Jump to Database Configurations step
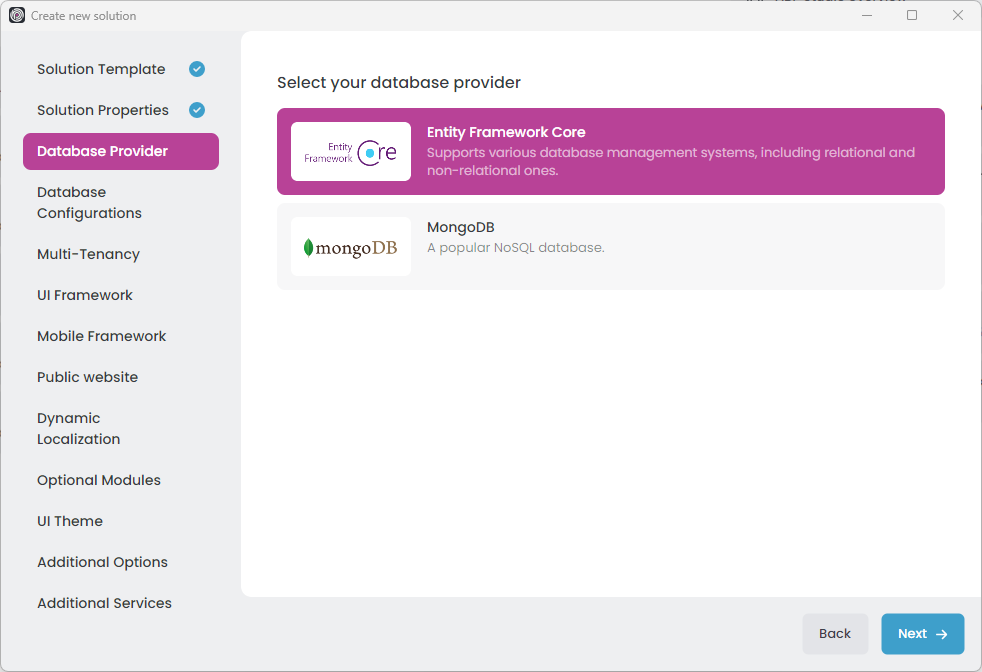 tap(89, 203)
